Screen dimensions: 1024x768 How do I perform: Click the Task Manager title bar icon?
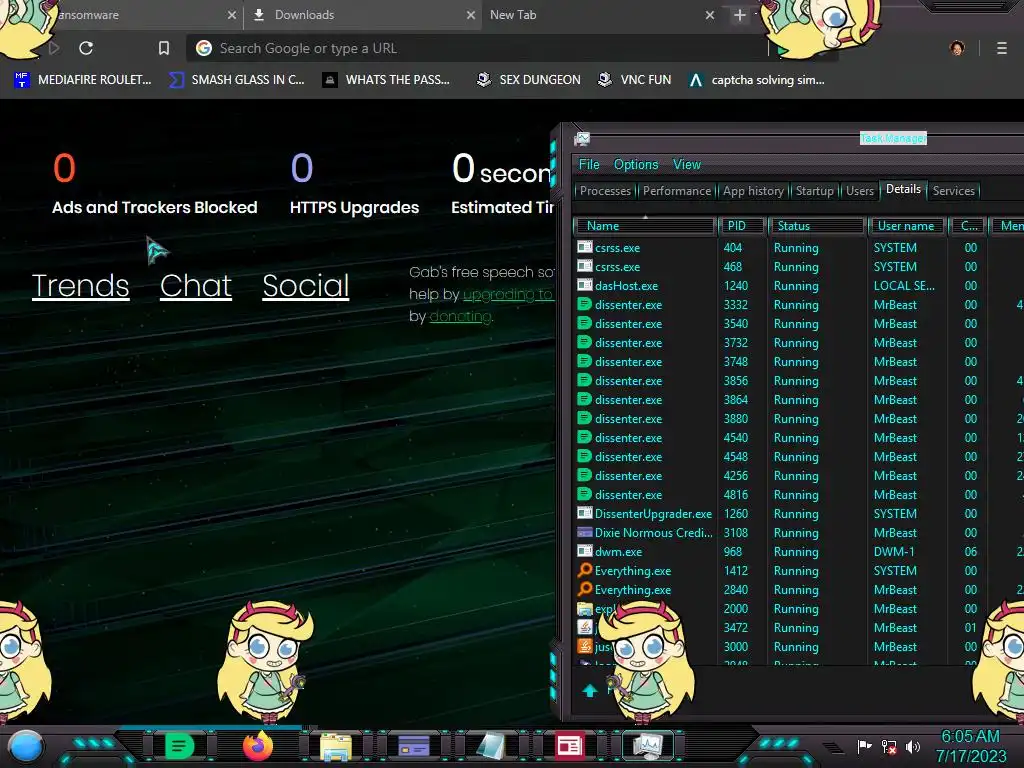click(582, 138)
